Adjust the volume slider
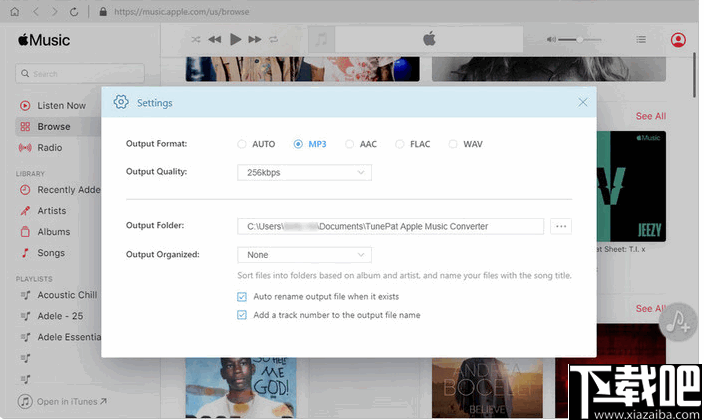Screen dimensions: 704x420 tap(580, 40)
